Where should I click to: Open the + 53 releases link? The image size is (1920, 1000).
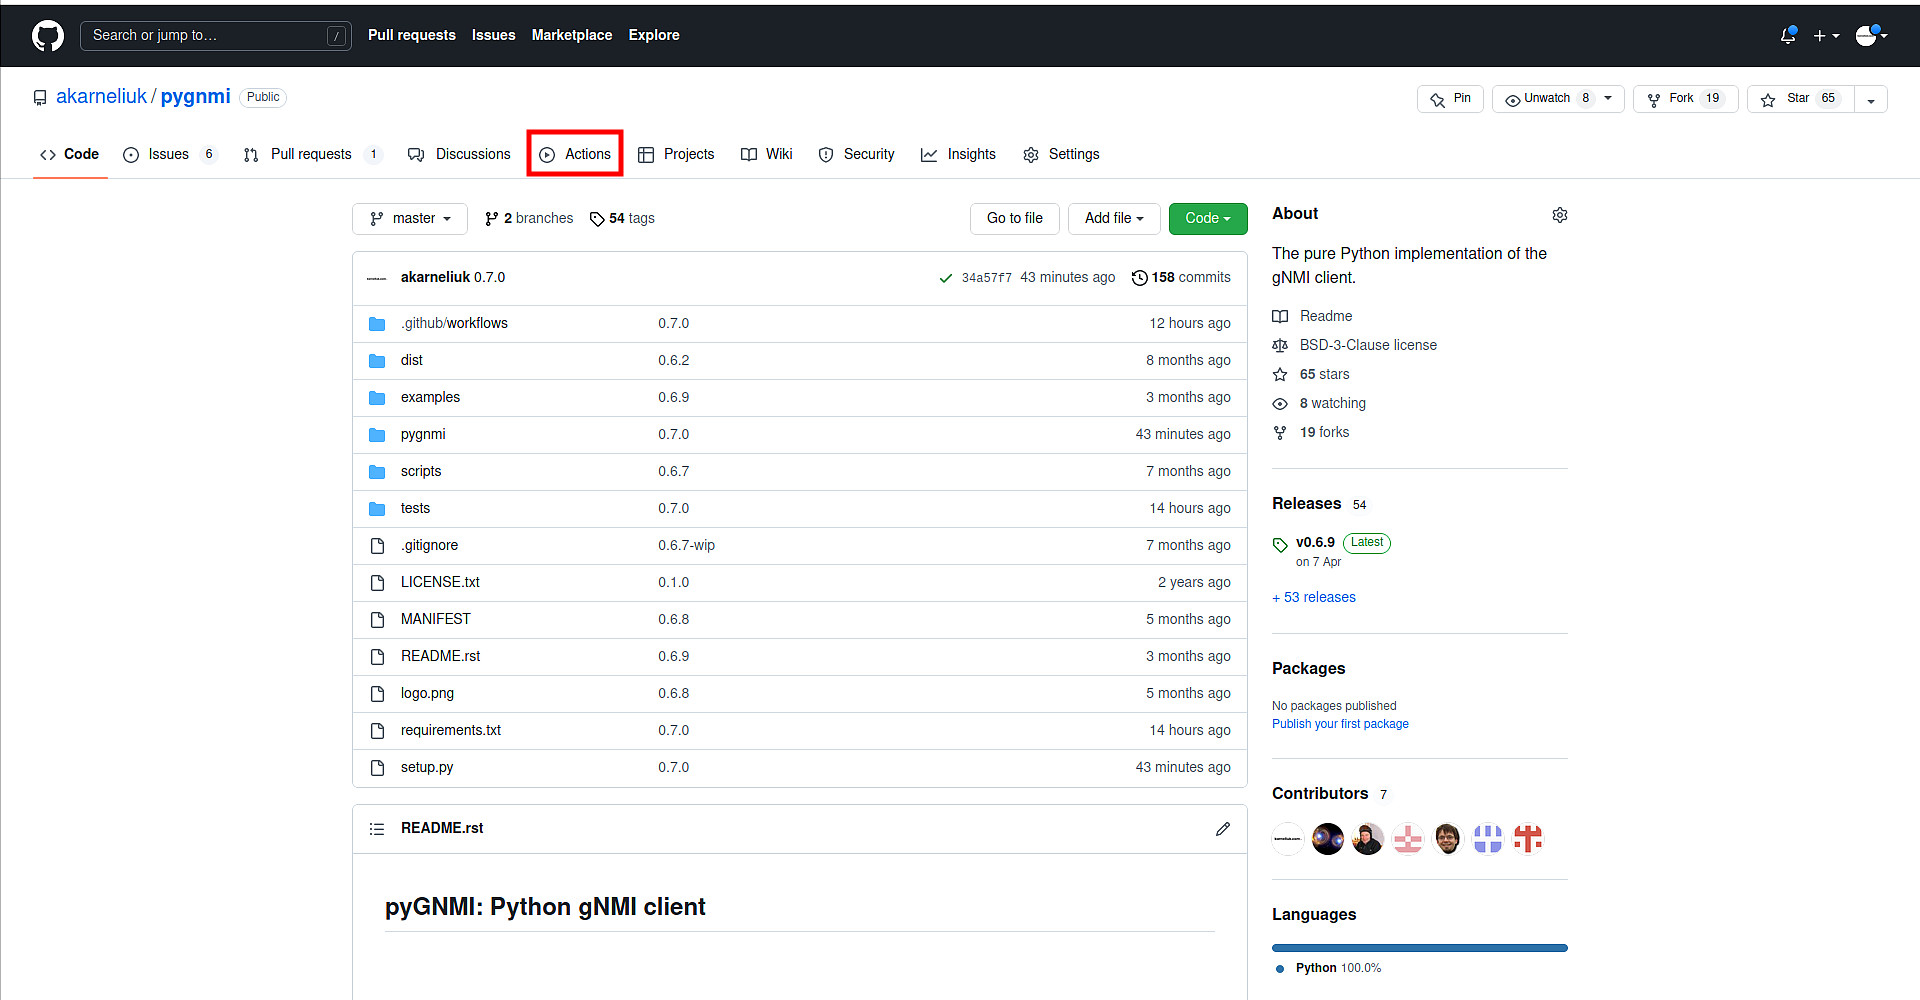pyautogui.click(x=1313, y=597)
